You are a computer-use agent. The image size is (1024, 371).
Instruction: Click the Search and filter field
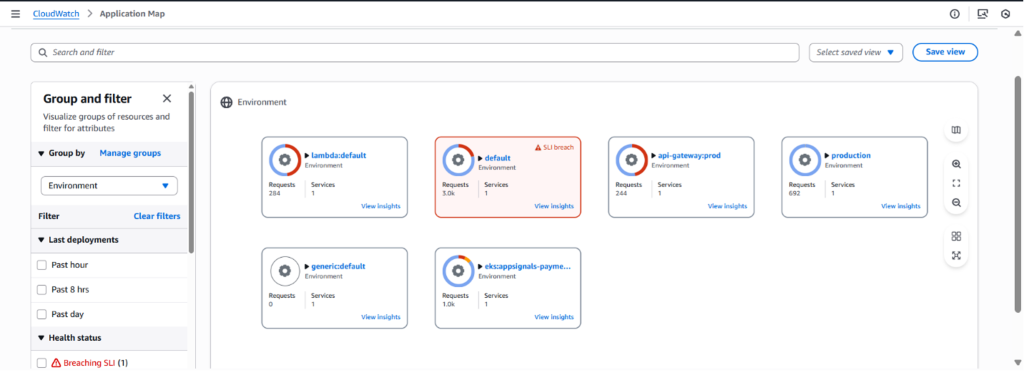coord(415,52)
